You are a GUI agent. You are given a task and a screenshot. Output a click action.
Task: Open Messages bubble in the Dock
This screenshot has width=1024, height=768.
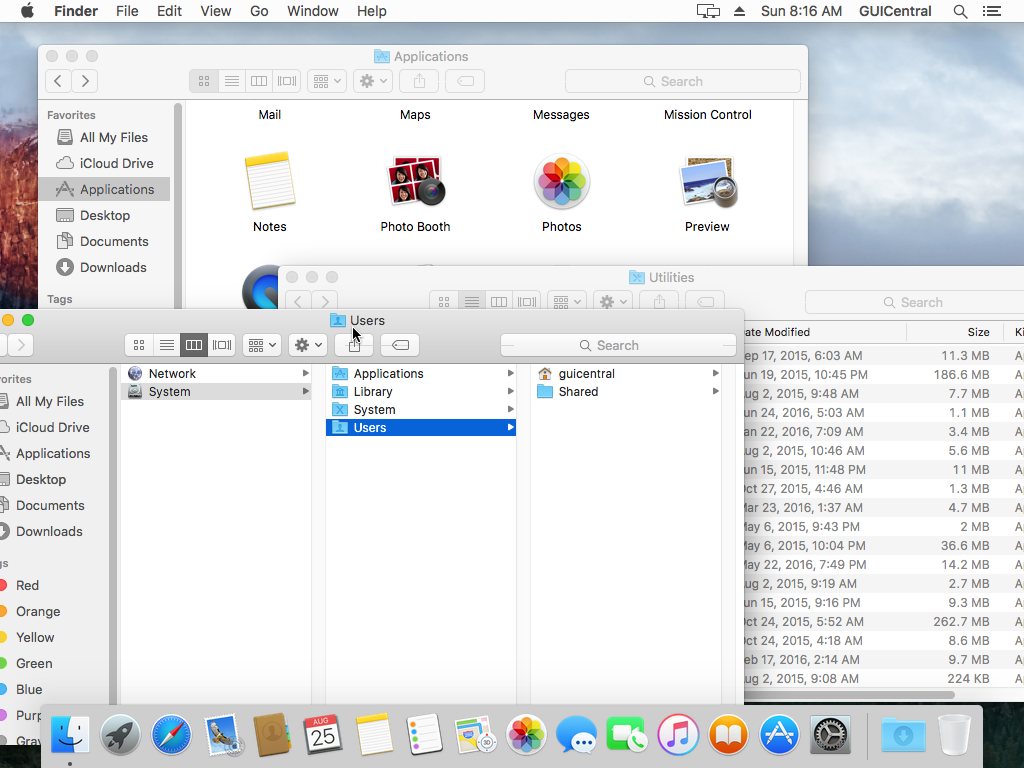(x=576, y=735)
